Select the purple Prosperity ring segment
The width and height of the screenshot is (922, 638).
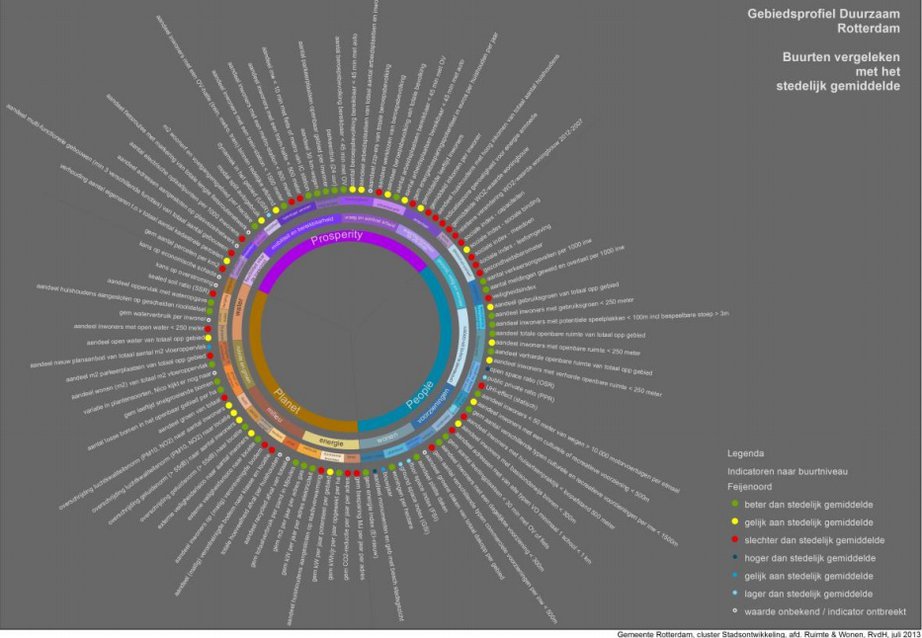(344, 238)
